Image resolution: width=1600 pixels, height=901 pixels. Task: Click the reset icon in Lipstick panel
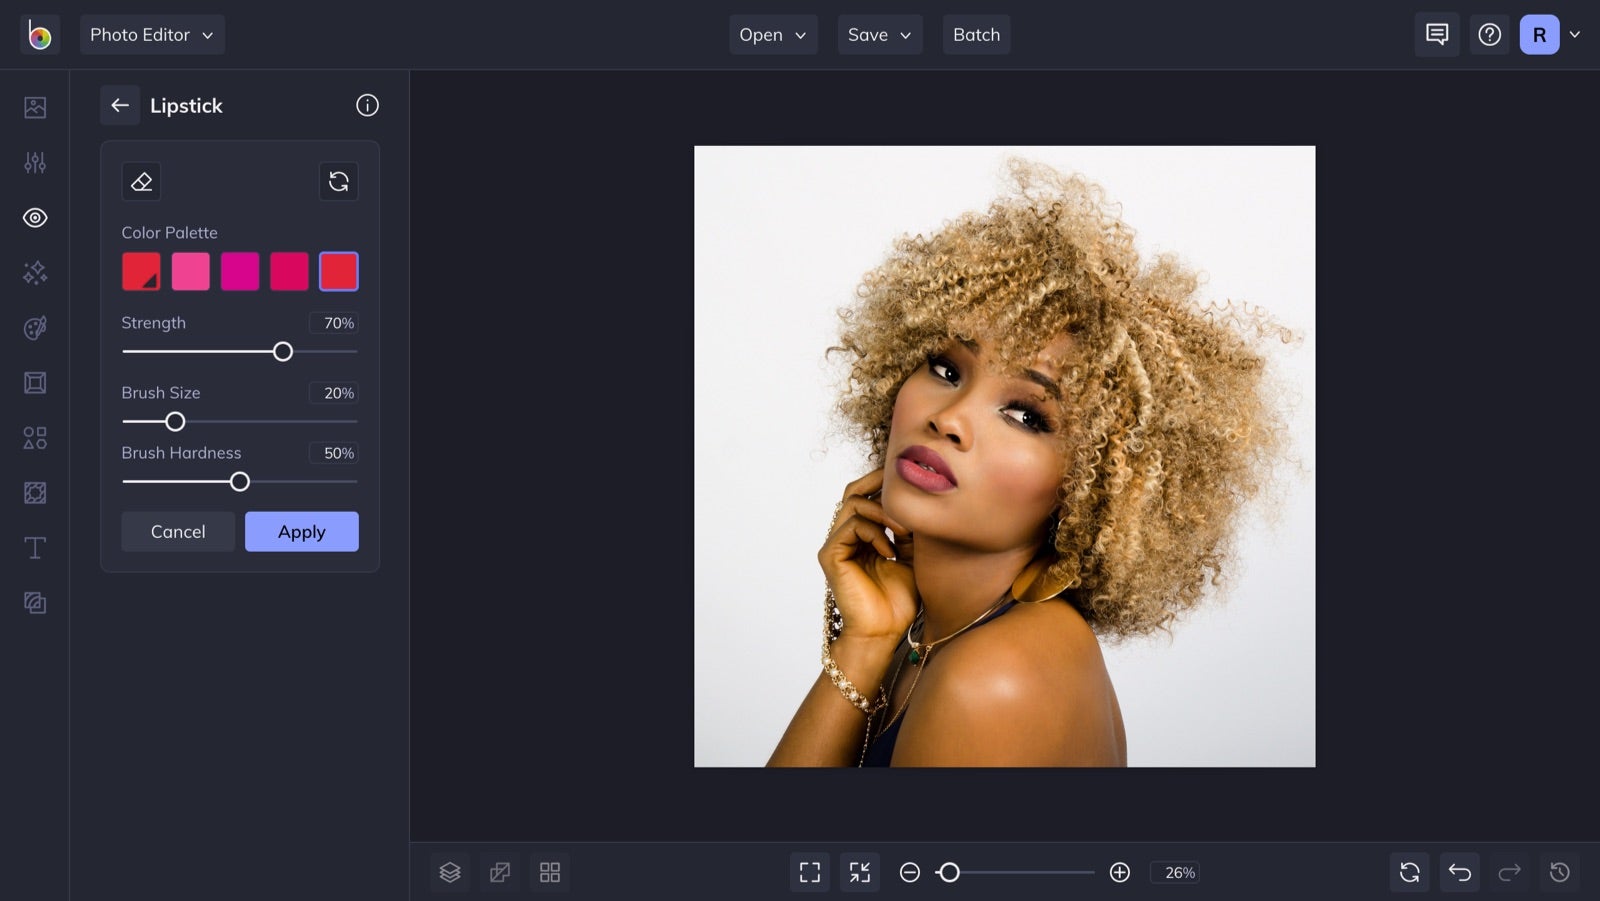tap(339, 181)
